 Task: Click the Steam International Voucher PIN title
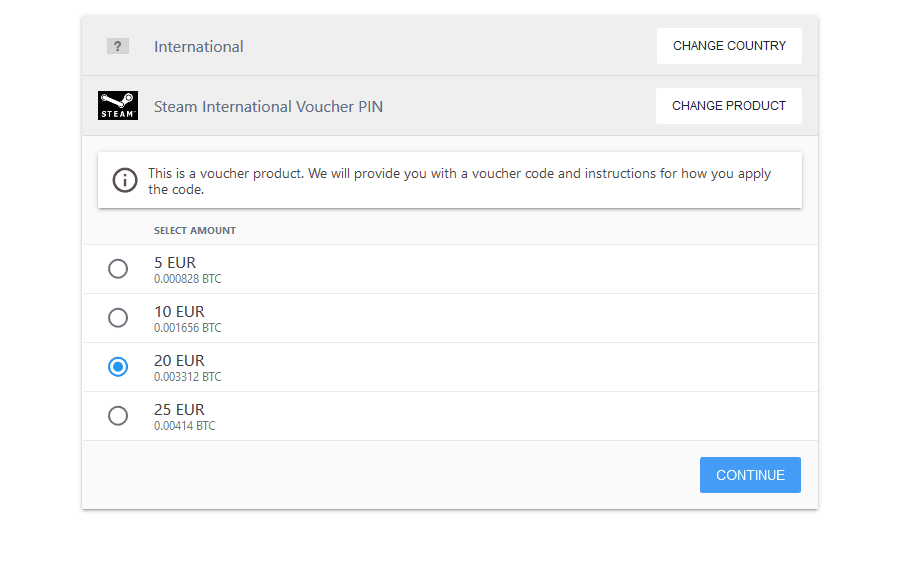pyautogui.click(x=268, y=107)
